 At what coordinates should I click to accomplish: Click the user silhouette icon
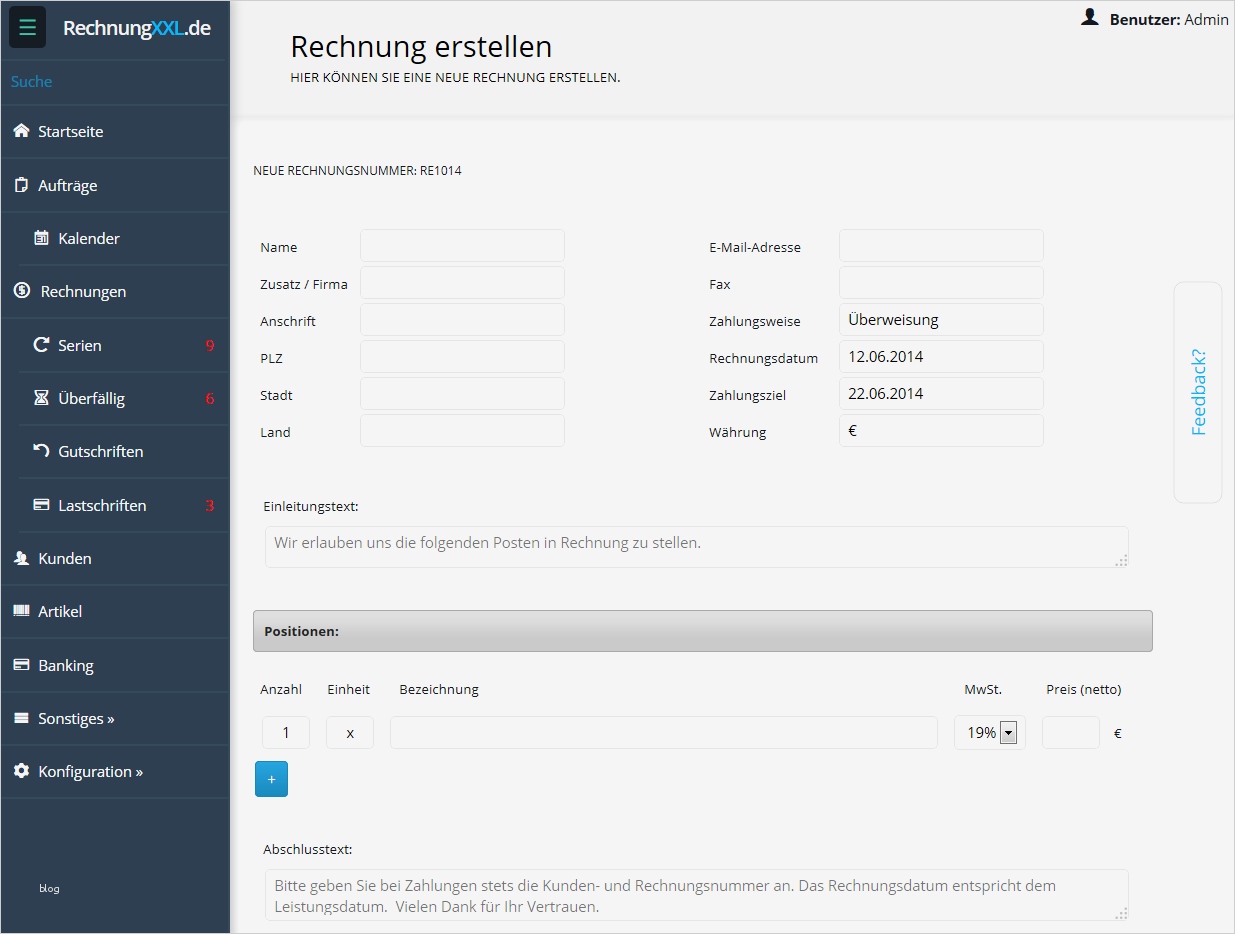pos(1090,17)
